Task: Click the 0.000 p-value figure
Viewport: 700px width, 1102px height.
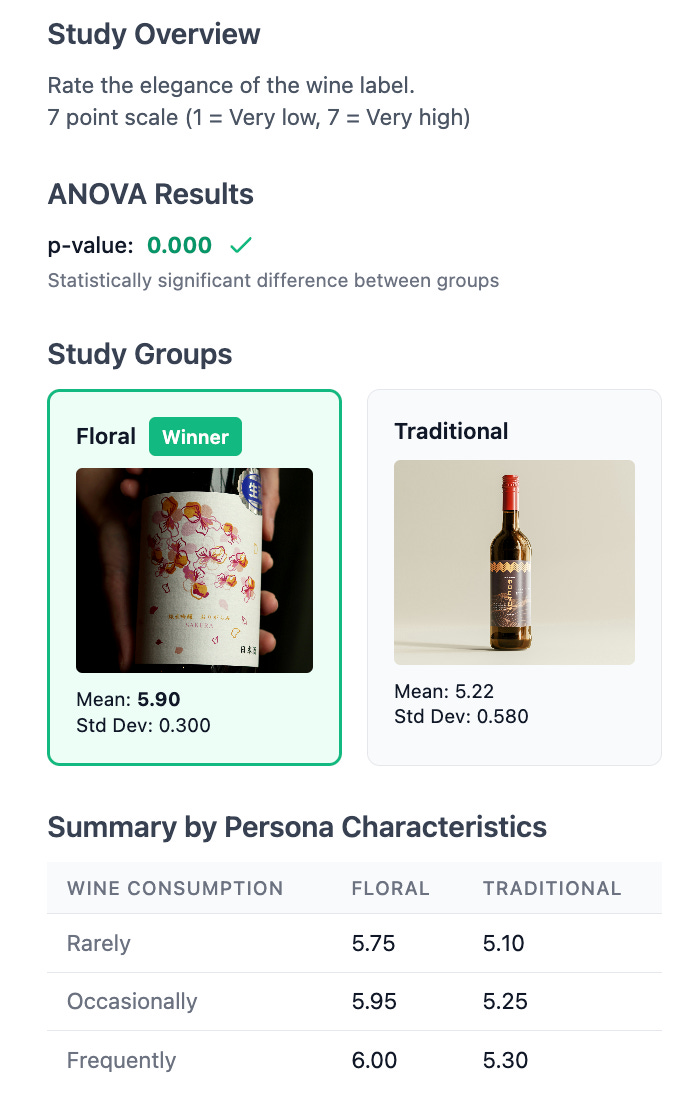Action: (x=179, y=245)
